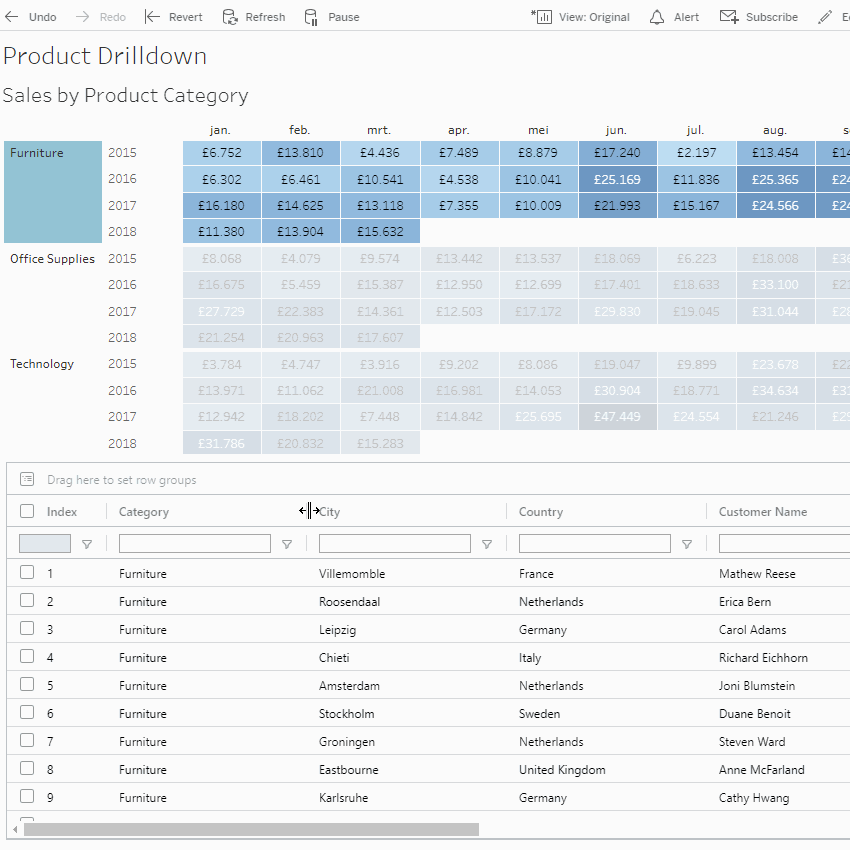Open the City column filter options

tap(487, 544)
